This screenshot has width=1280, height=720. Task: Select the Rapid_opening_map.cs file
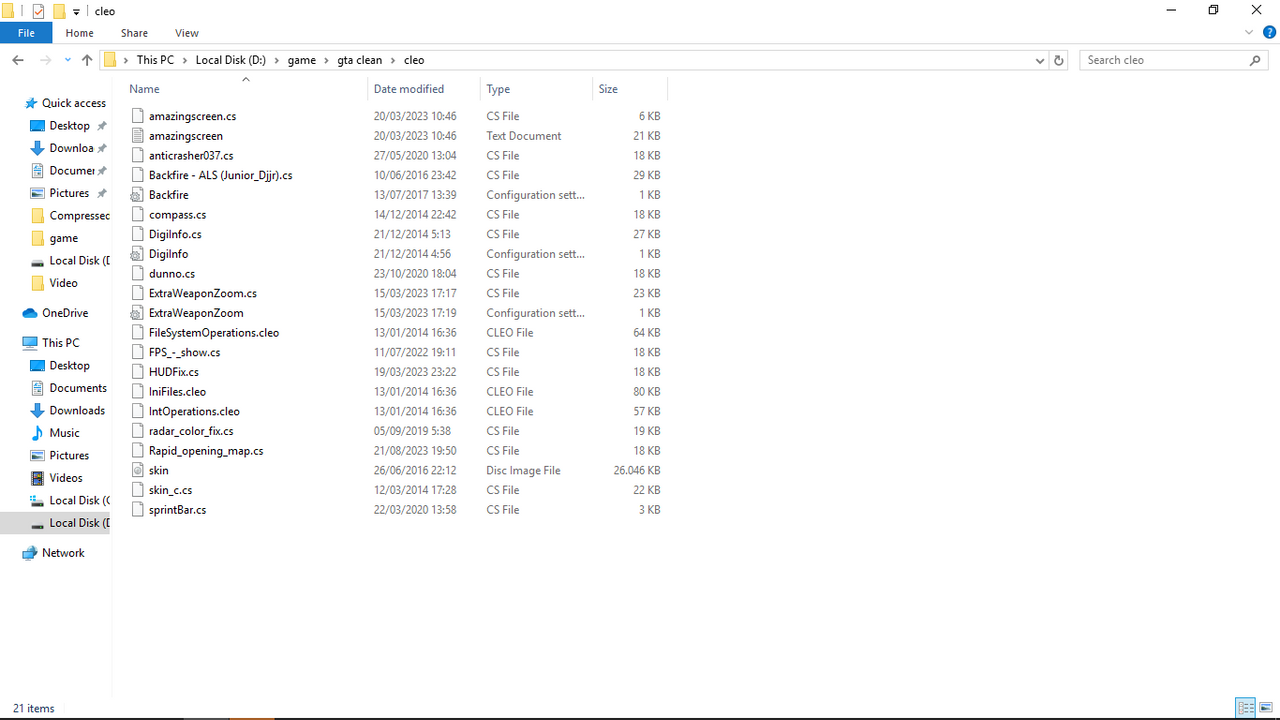[x=206, y=451]
